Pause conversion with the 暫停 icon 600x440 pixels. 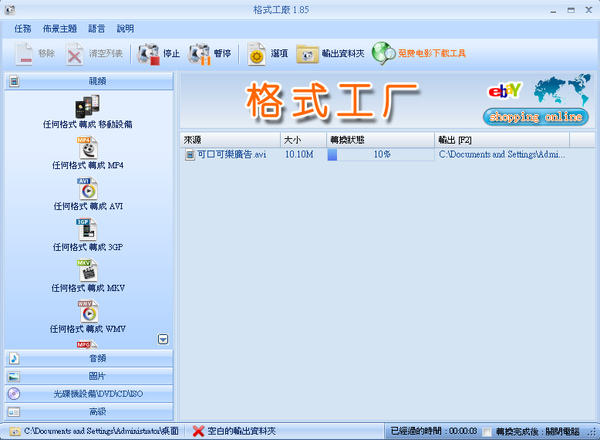pyautogui.click(x=199, y=54)
